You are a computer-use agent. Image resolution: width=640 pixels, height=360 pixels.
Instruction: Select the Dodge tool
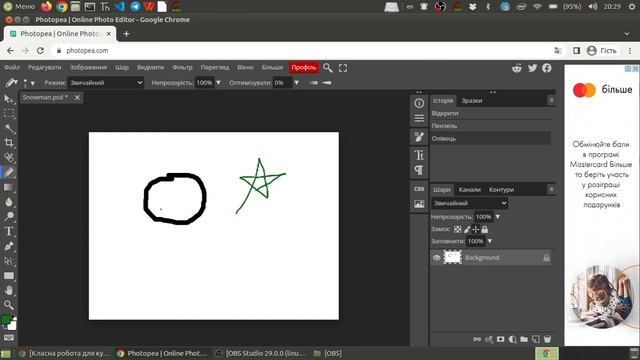(x=9, y=216)
